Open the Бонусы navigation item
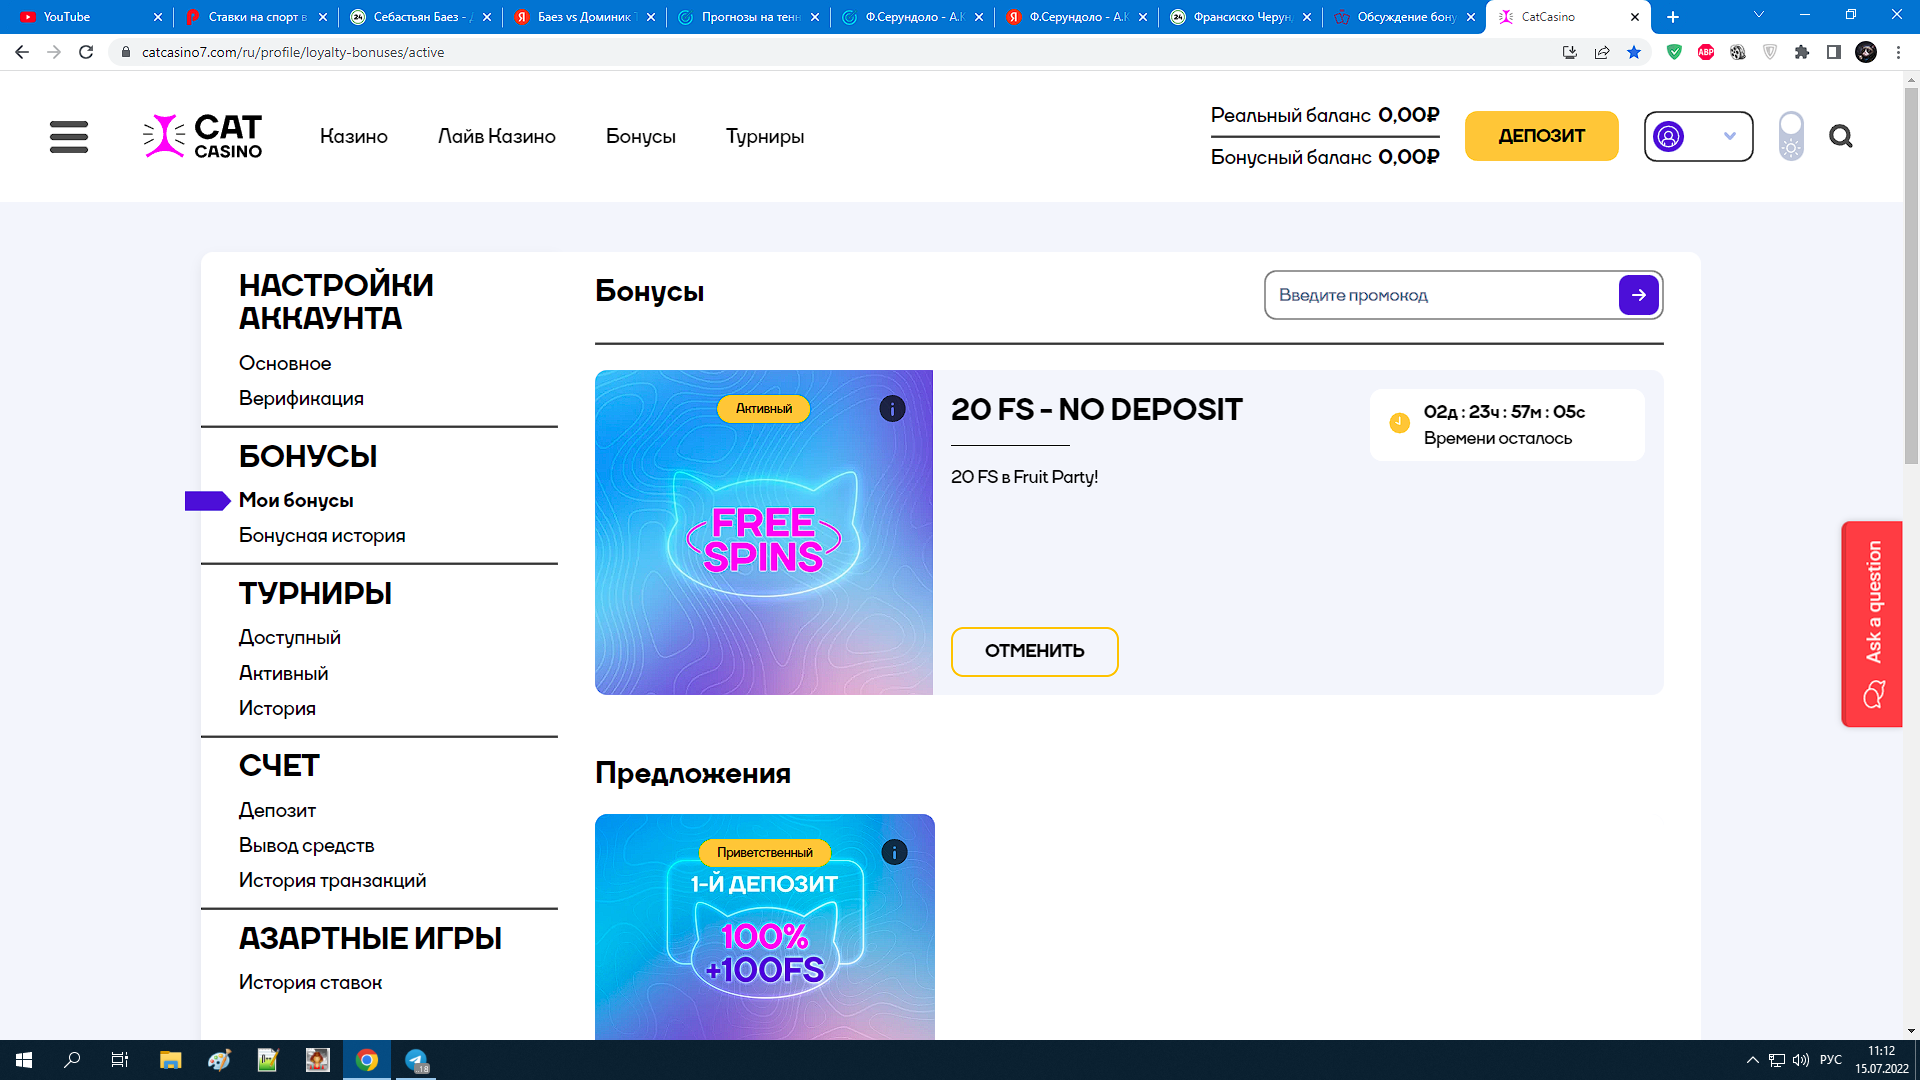1920x1080 pixels. pyautogui.click(x=641, y=137)
